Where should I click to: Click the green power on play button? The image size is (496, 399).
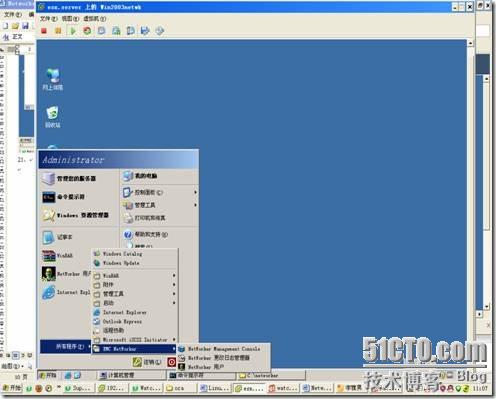pyautogui.click(x=73, y=31)
